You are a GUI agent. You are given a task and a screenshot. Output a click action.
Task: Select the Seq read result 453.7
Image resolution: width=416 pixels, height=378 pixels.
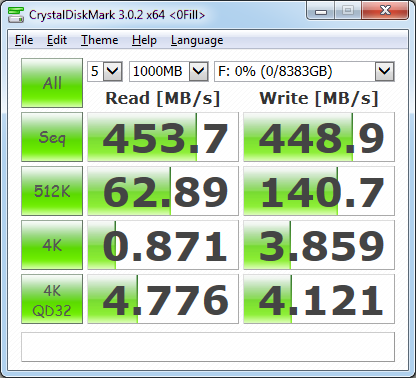click(163, 137)
